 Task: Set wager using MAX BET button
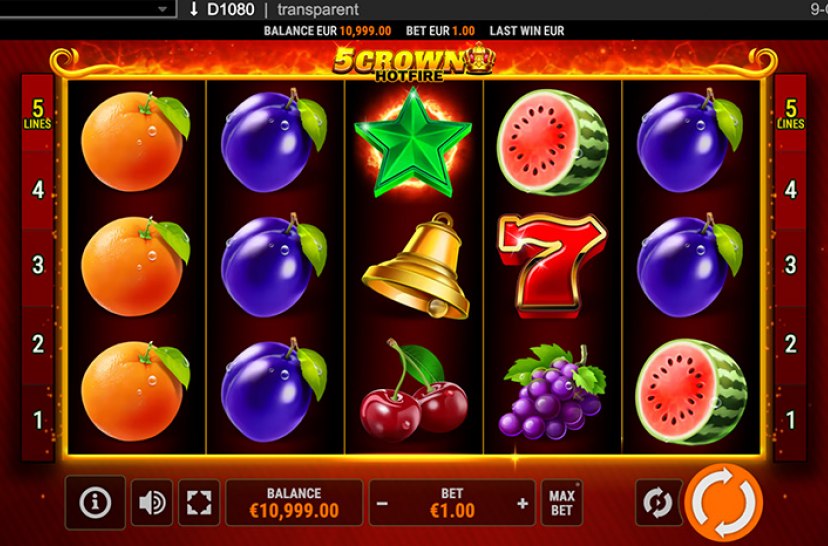(562, 503)
